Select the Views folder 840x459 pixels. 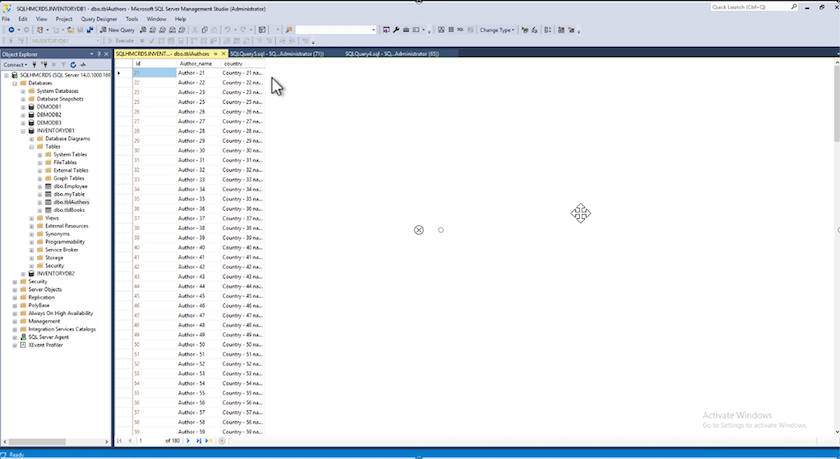tap(52, 218)
